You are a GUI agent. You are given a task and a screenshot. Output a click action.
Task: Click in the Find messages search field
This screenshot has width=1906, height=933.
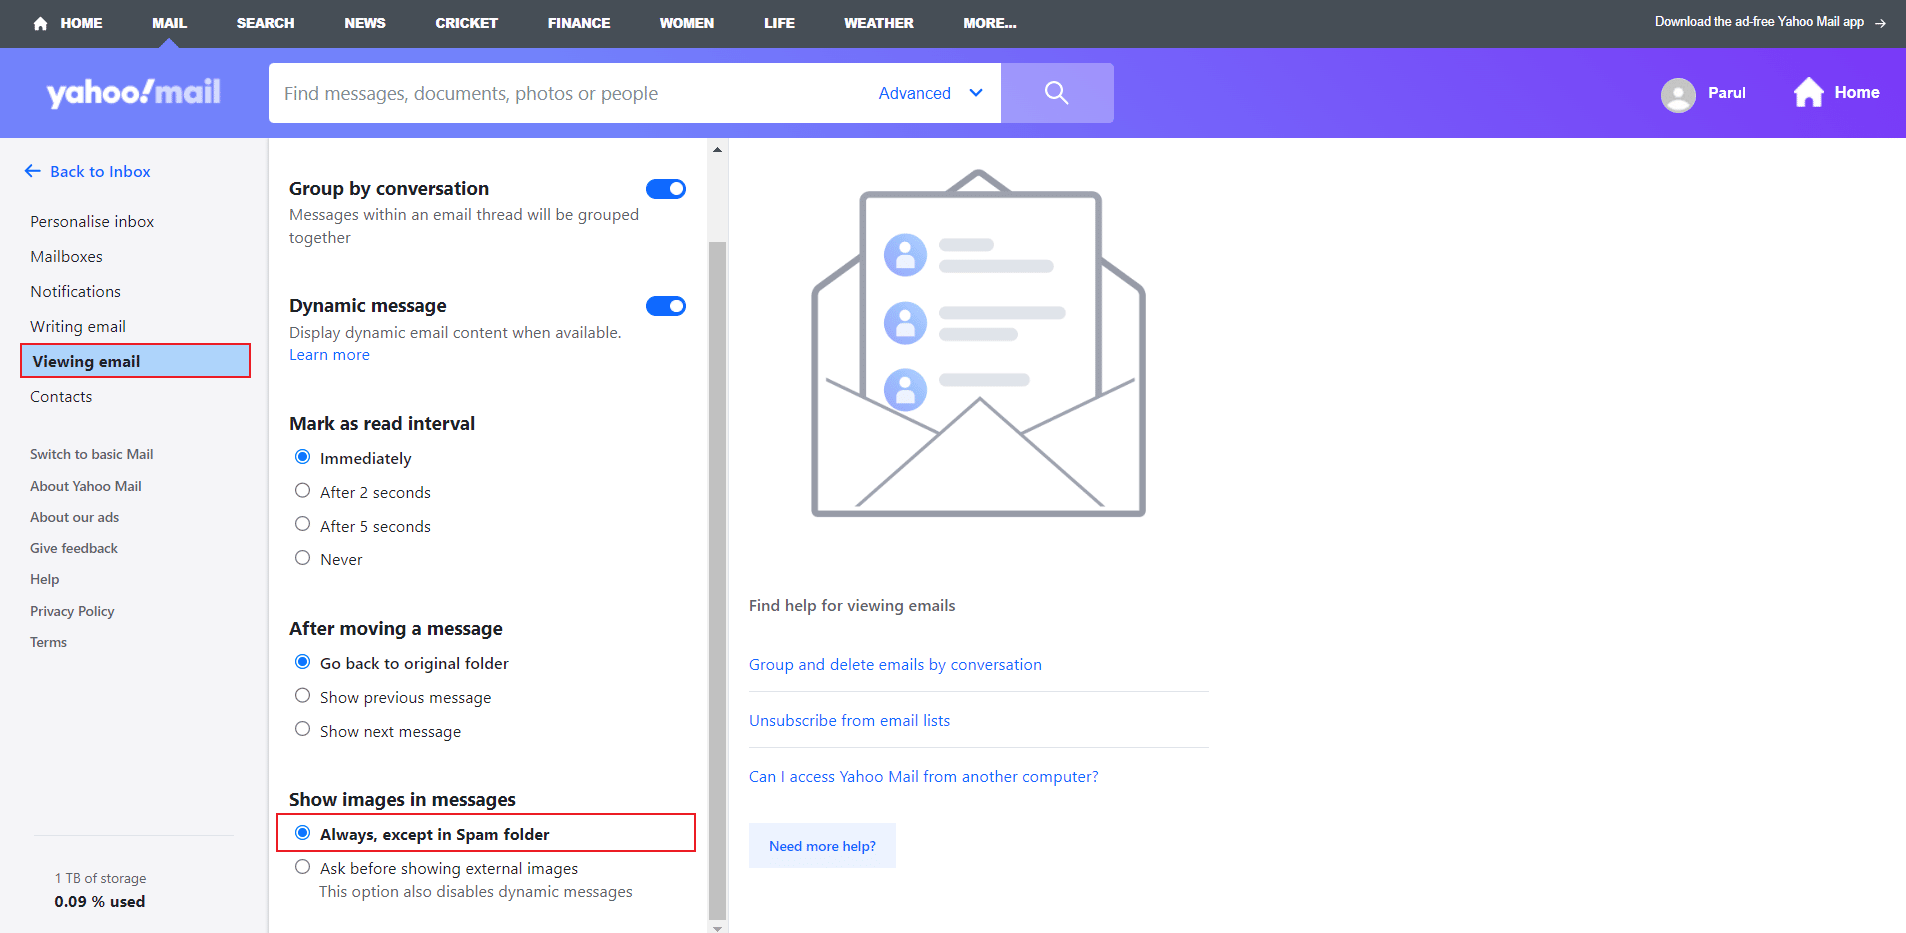570,93
